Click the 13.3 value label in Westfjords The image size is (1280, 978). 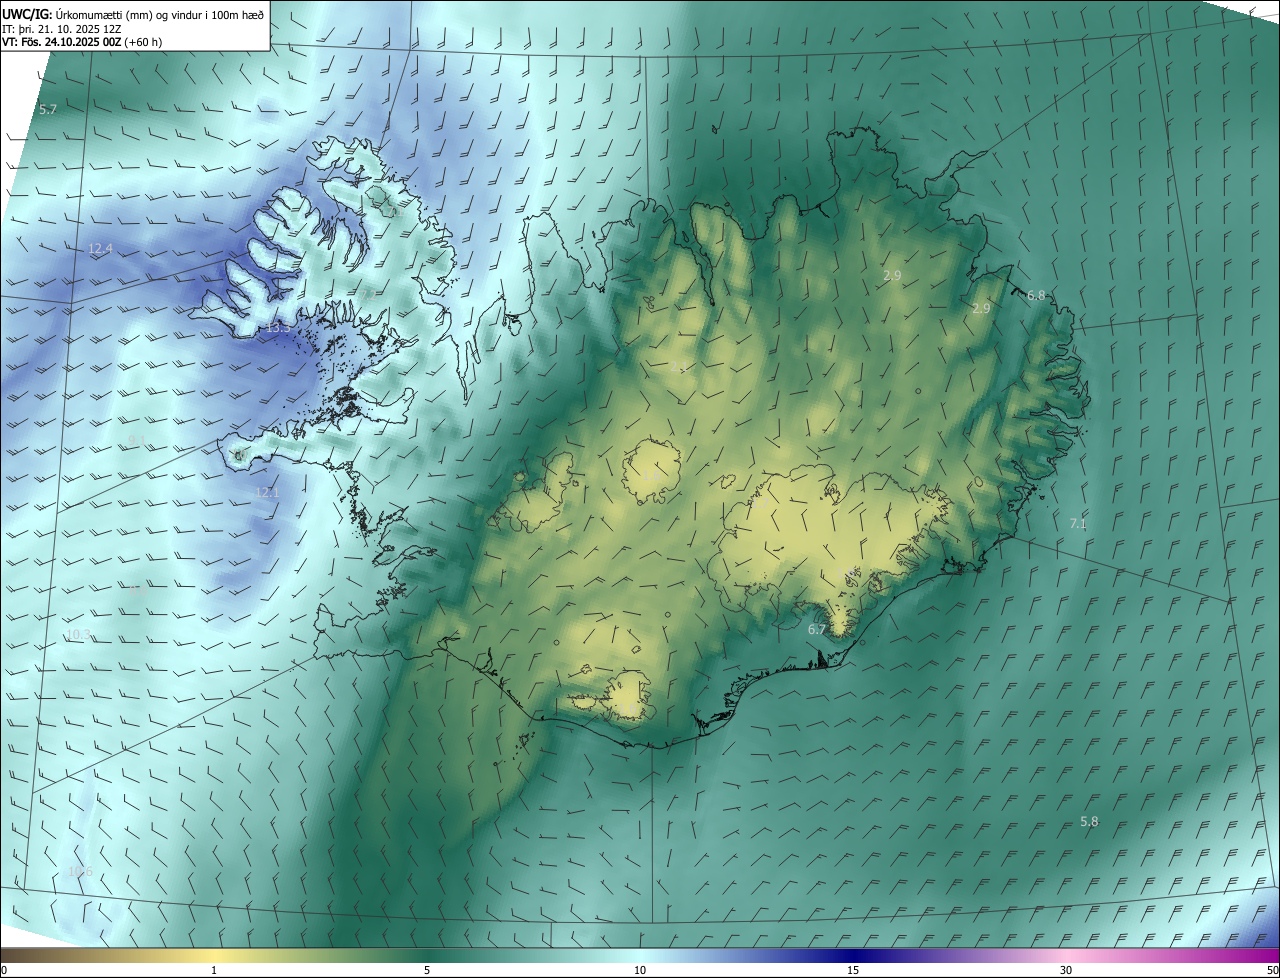278,327
